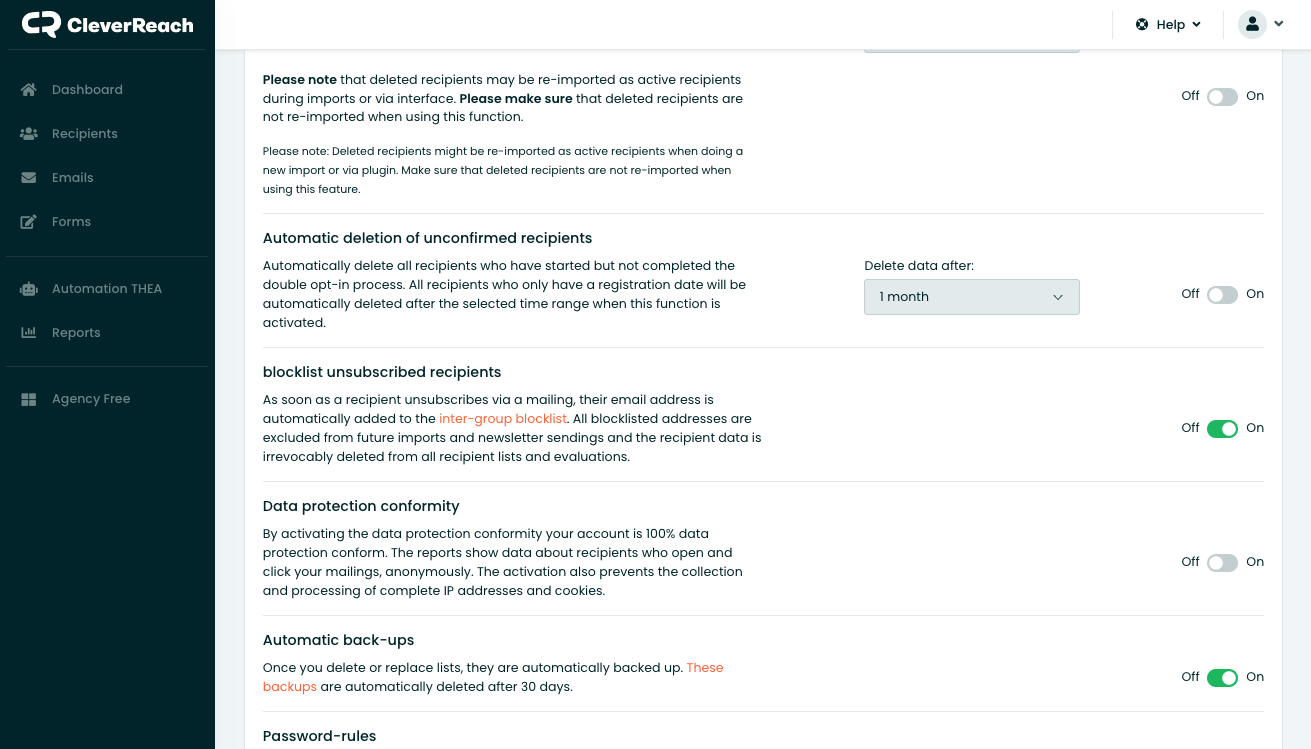
Task: Turn on Data protection conformity toggle
Action: point(1222,562)
